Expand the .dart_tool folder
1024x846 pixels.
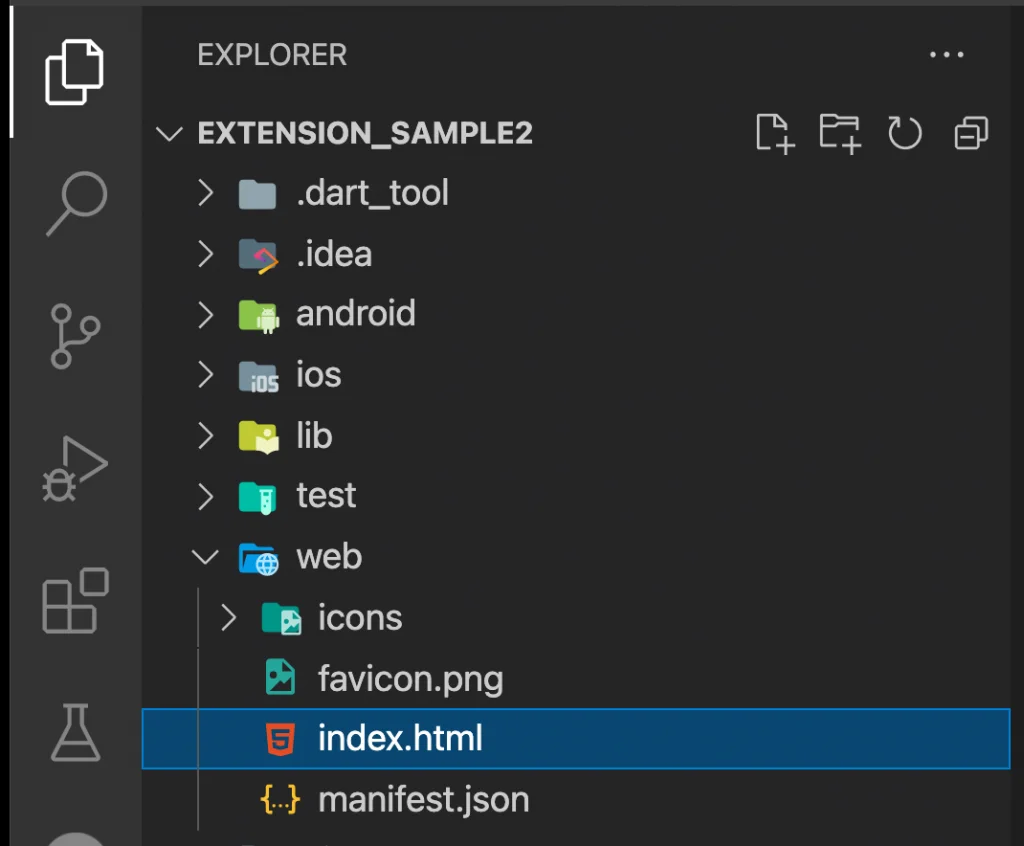coord(372,193)
